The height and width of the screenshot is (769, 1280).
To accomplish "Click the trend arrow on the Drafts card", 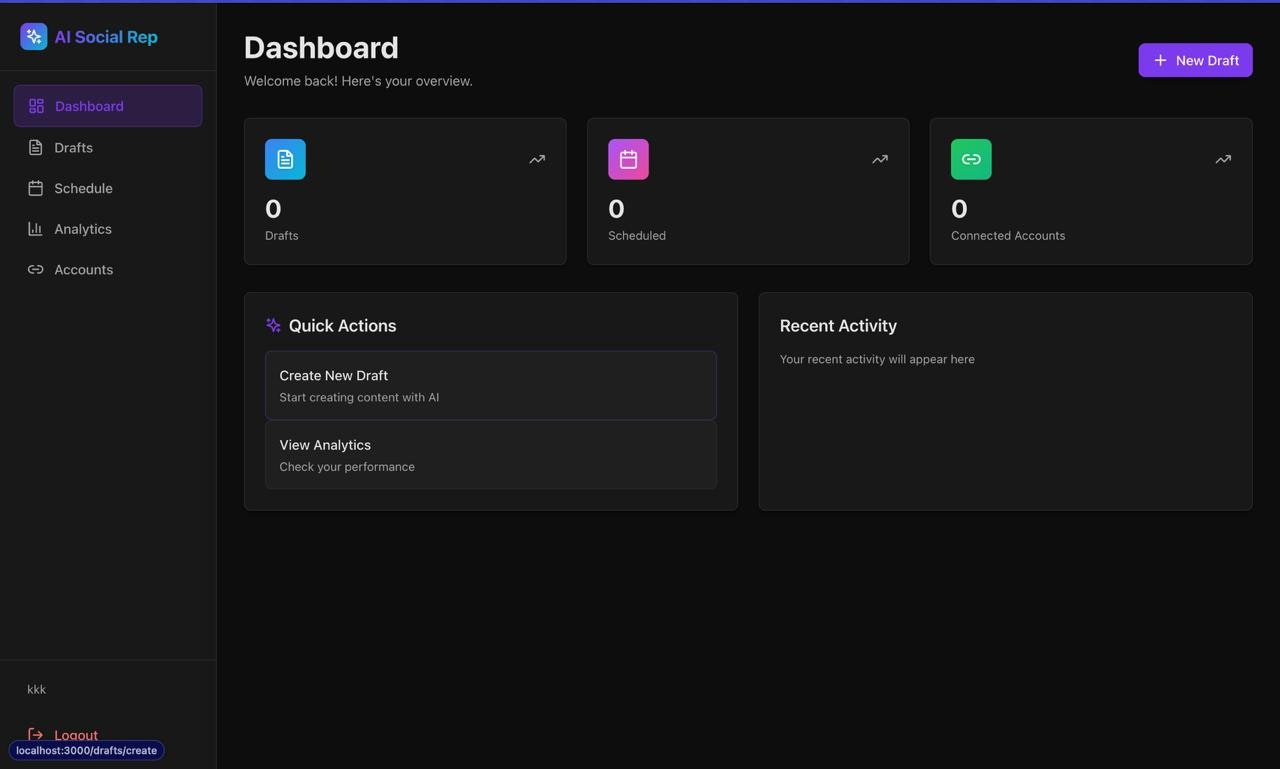I will tap(535, 158).
